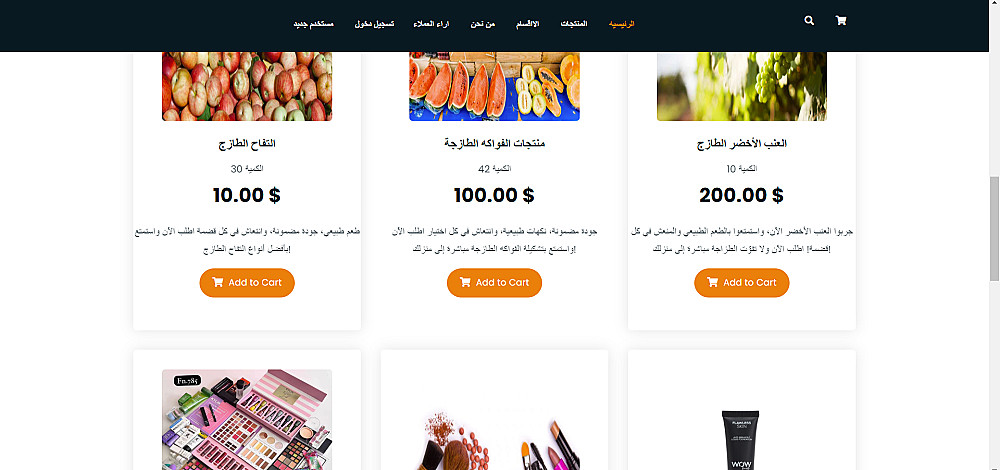Screen dimensions: 1000x470
Task: Open the shopping cart icon in header
Action: tap(841, 20)
